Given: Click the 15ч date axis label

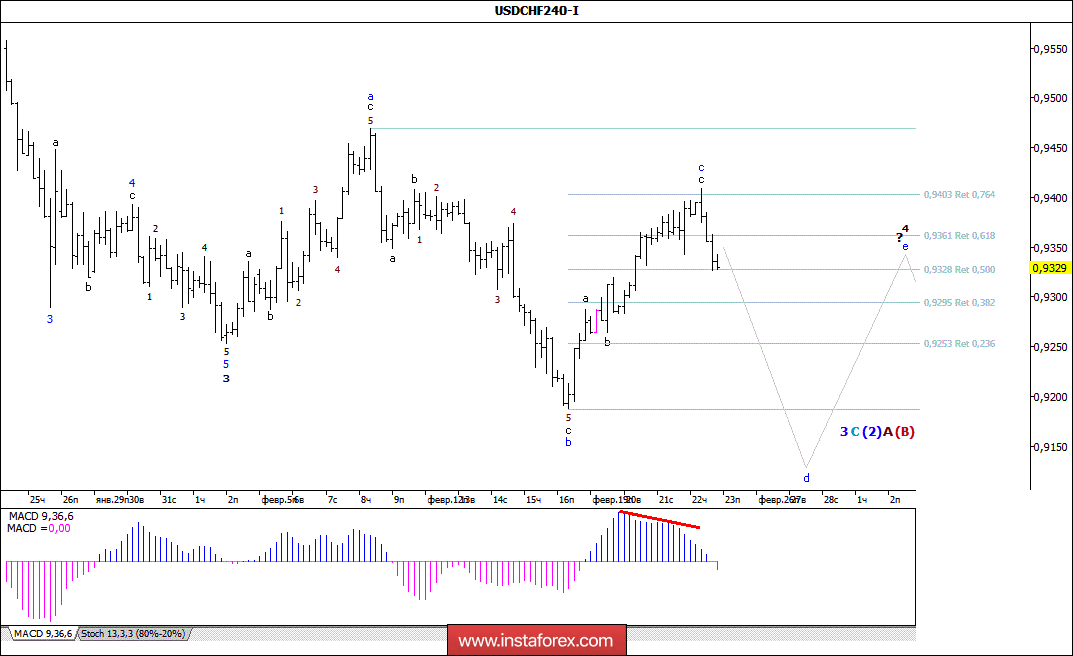Looking at the screenshot, I should 533,500.
